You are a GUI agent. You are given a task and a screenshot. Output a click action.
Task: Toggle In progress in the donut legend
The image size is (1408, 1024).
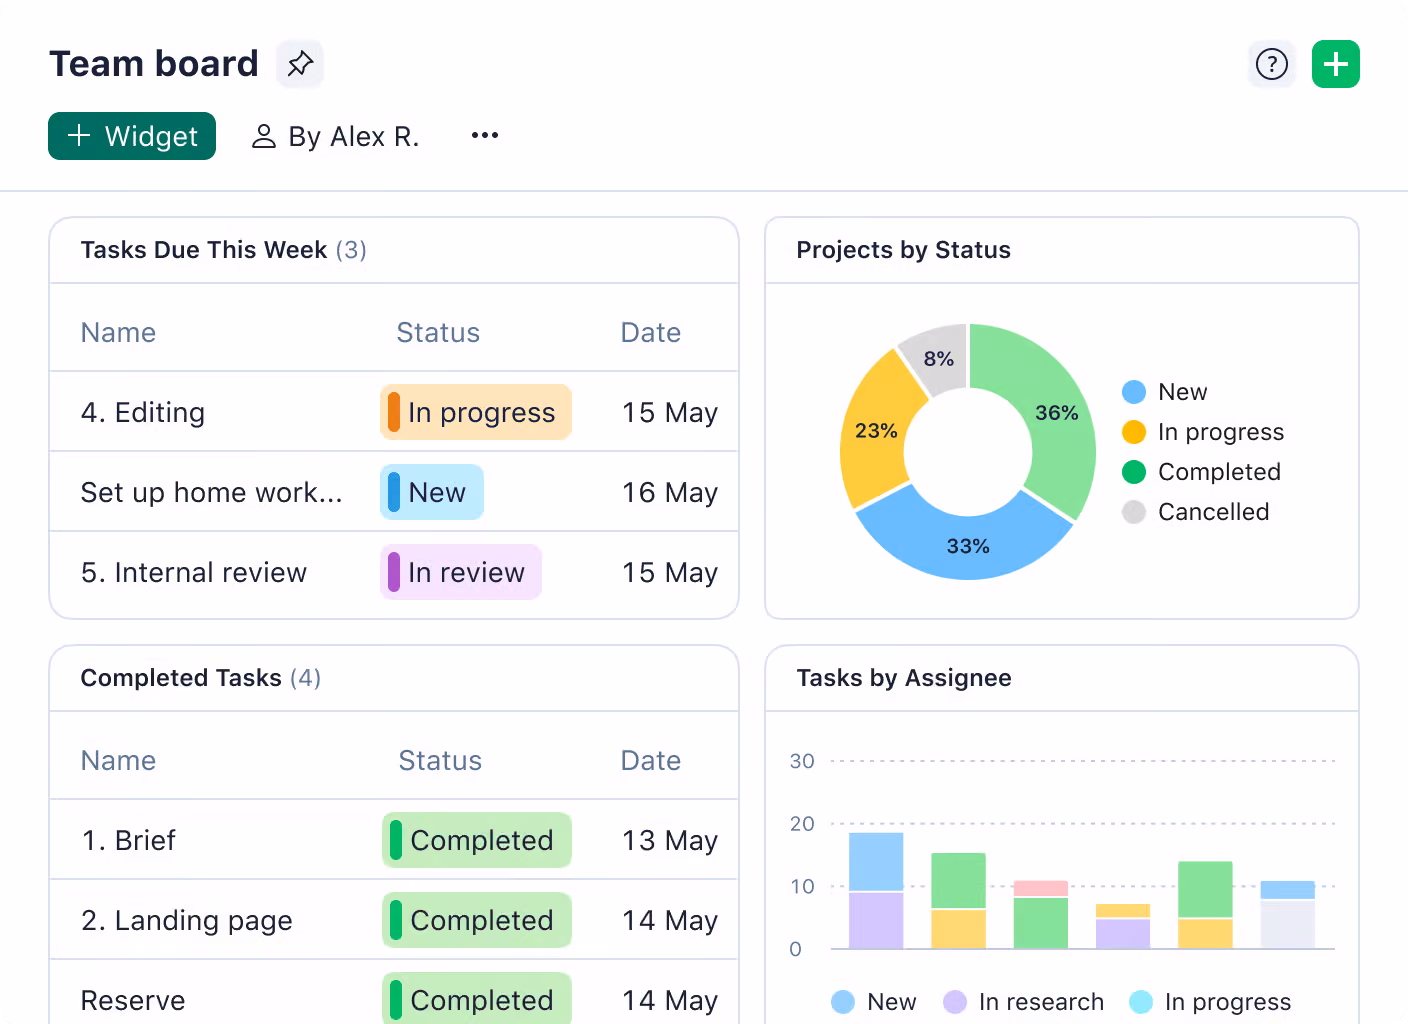(1203, 432)
